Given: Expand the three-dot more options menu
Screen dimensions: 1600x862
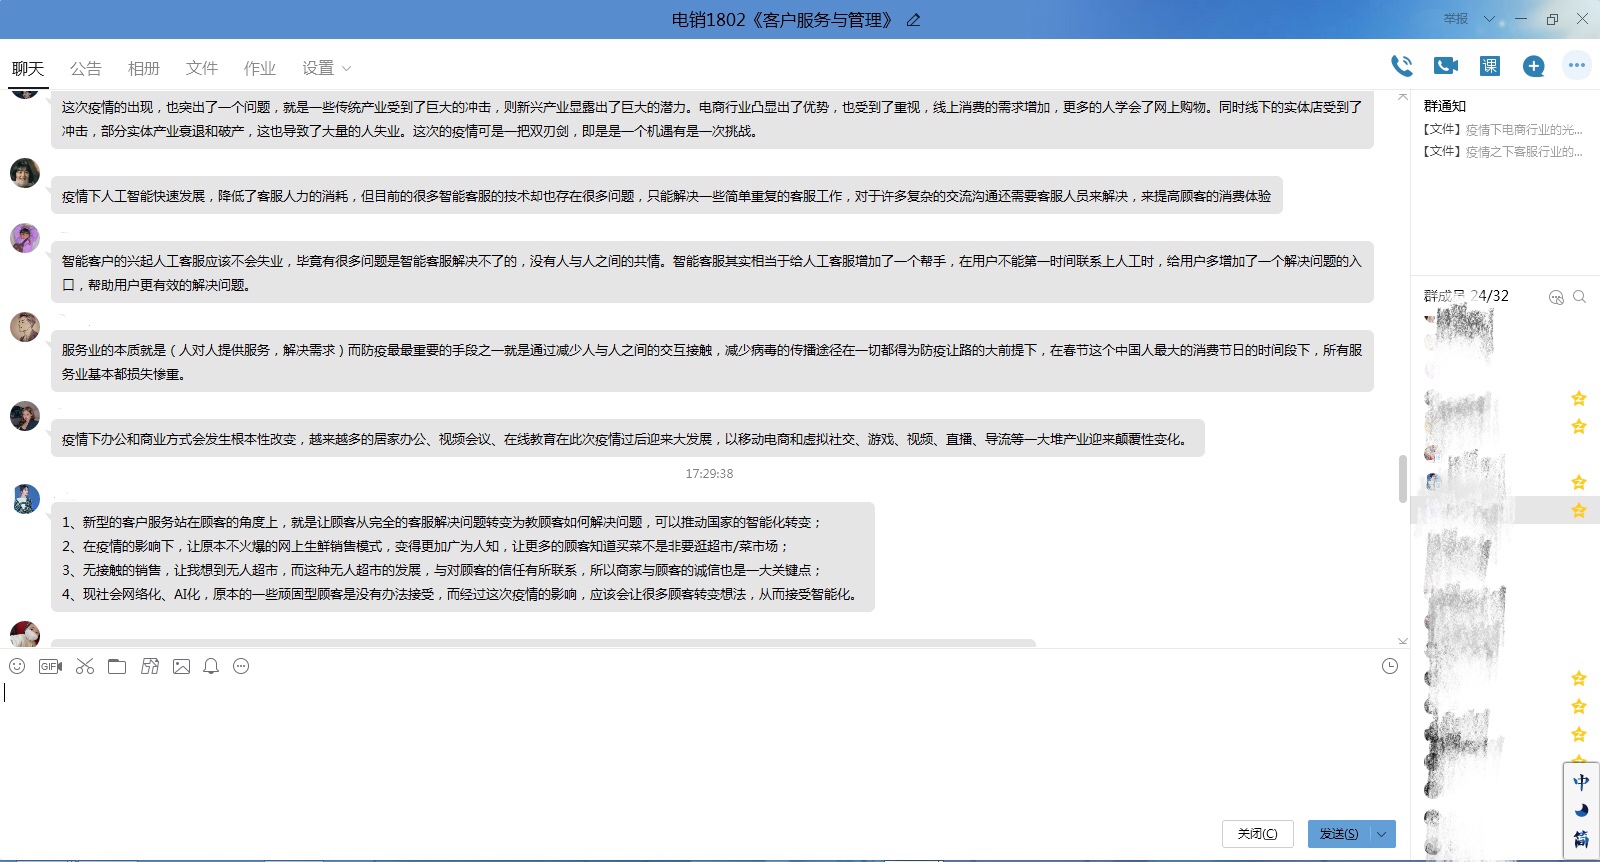Looking at the screenshot, I should 1577,66.
